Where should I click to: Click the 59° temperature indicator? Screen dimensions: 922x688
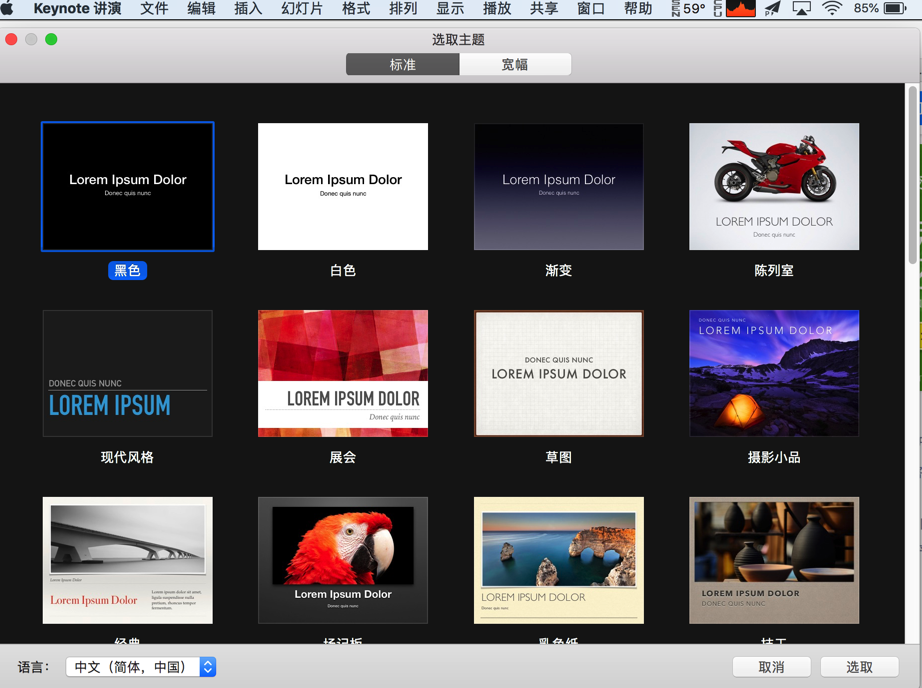pyautogui.click(x=693, y=8)
